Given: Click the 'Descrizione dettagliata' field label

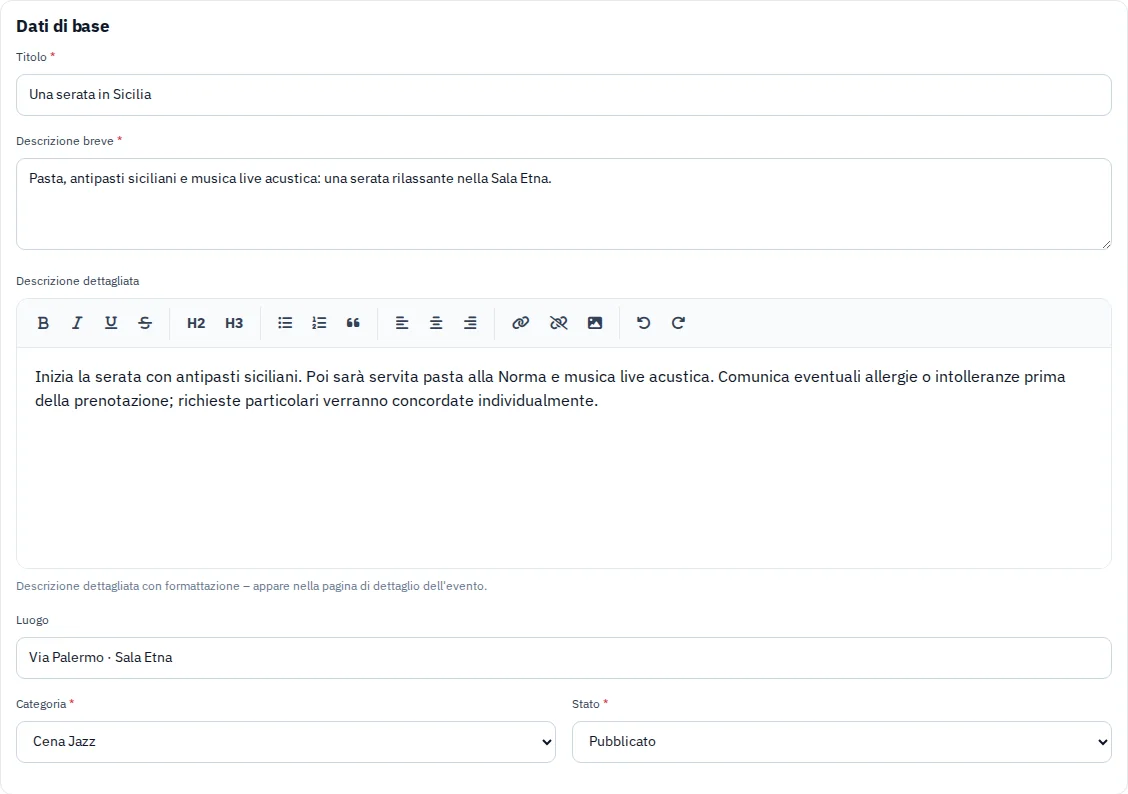Looking at the screenshot, I should click(x=78, y=281).
